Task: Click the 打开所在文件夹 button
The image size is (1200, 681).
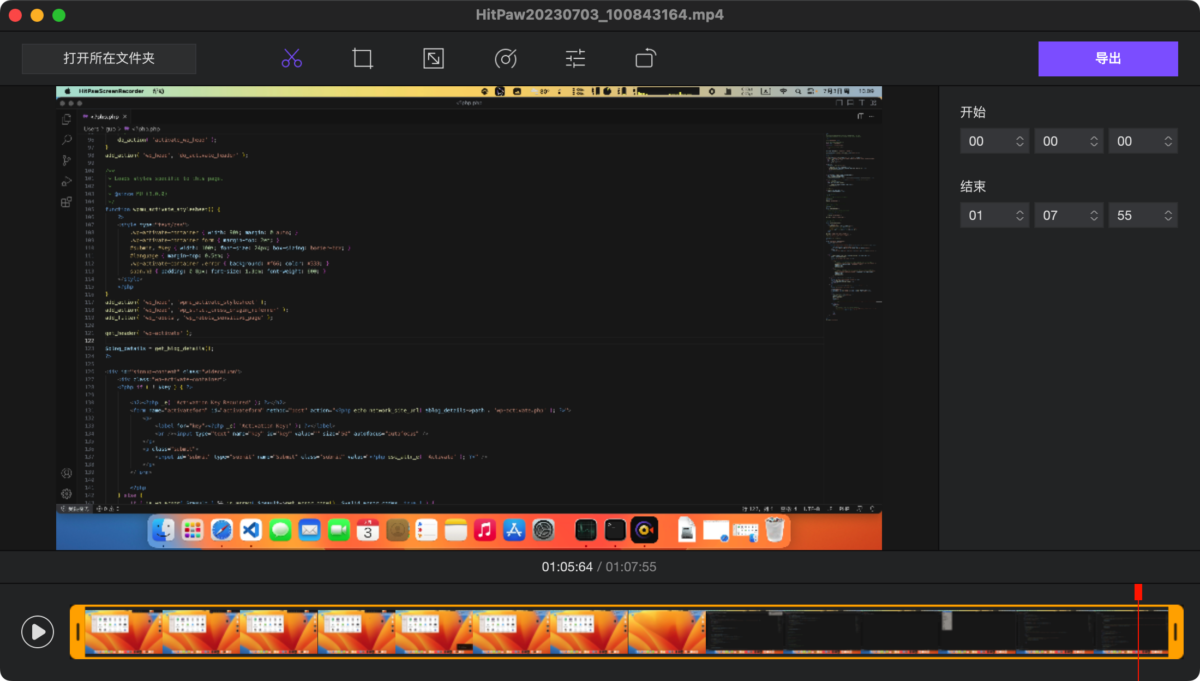Action: (x=109, y=58)
